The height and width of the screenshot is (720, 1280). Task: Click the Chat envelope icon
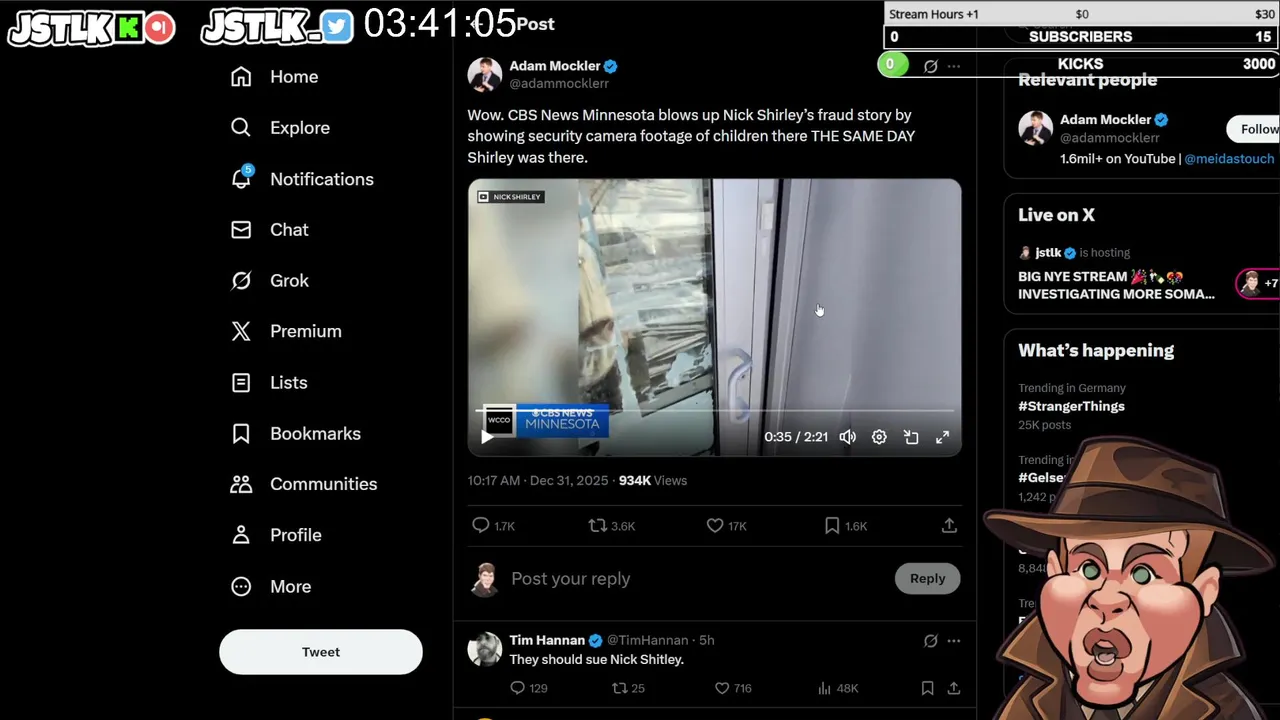[241, 230]
